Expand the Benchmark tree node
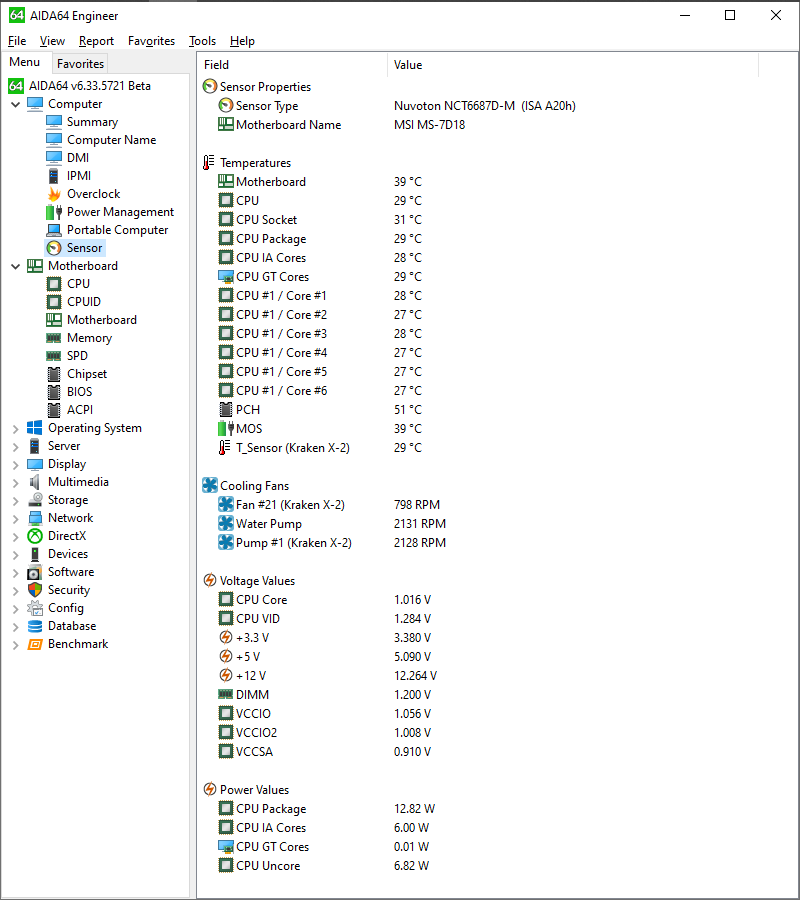This screenshot has width=800, height=900. (x=15, y=645)
